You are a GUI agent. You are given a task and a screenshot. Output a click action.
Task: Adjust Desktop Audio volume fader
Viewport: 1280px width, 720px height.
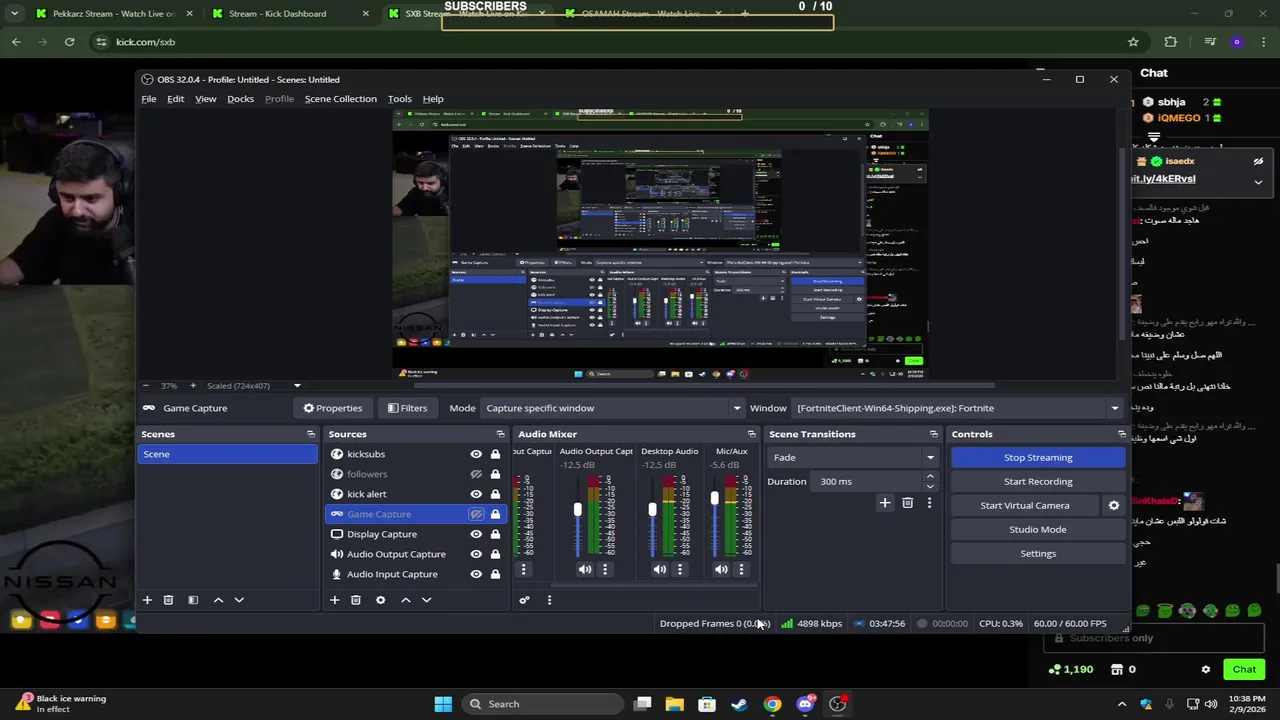pyautogui.click(x=652, y=510)
